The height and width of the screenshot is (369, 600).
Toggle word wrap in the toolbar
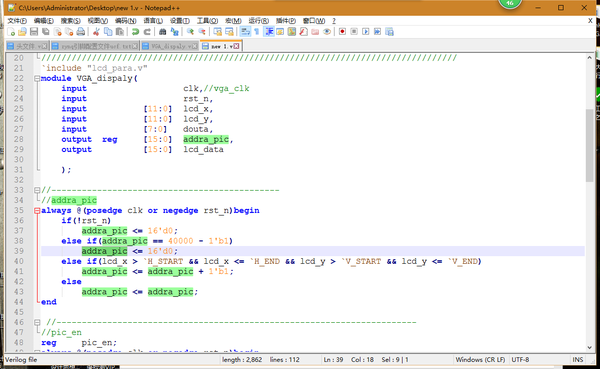point(245,32)
